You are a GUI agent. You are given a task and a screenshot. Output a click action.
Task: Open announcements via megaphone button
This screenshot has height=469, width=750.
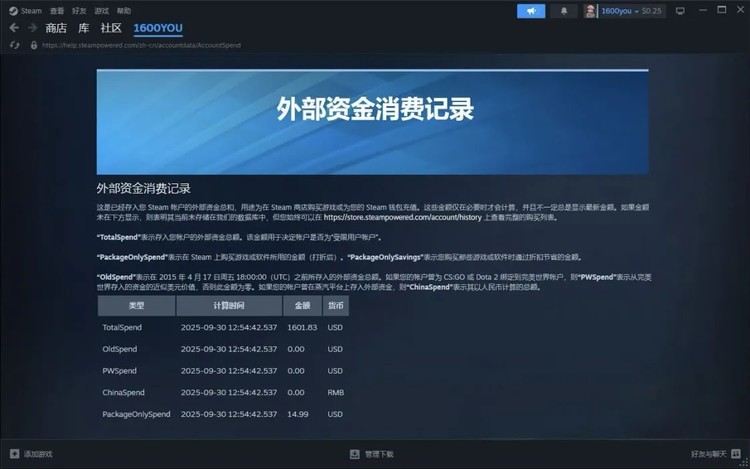[x=531, y=11]
